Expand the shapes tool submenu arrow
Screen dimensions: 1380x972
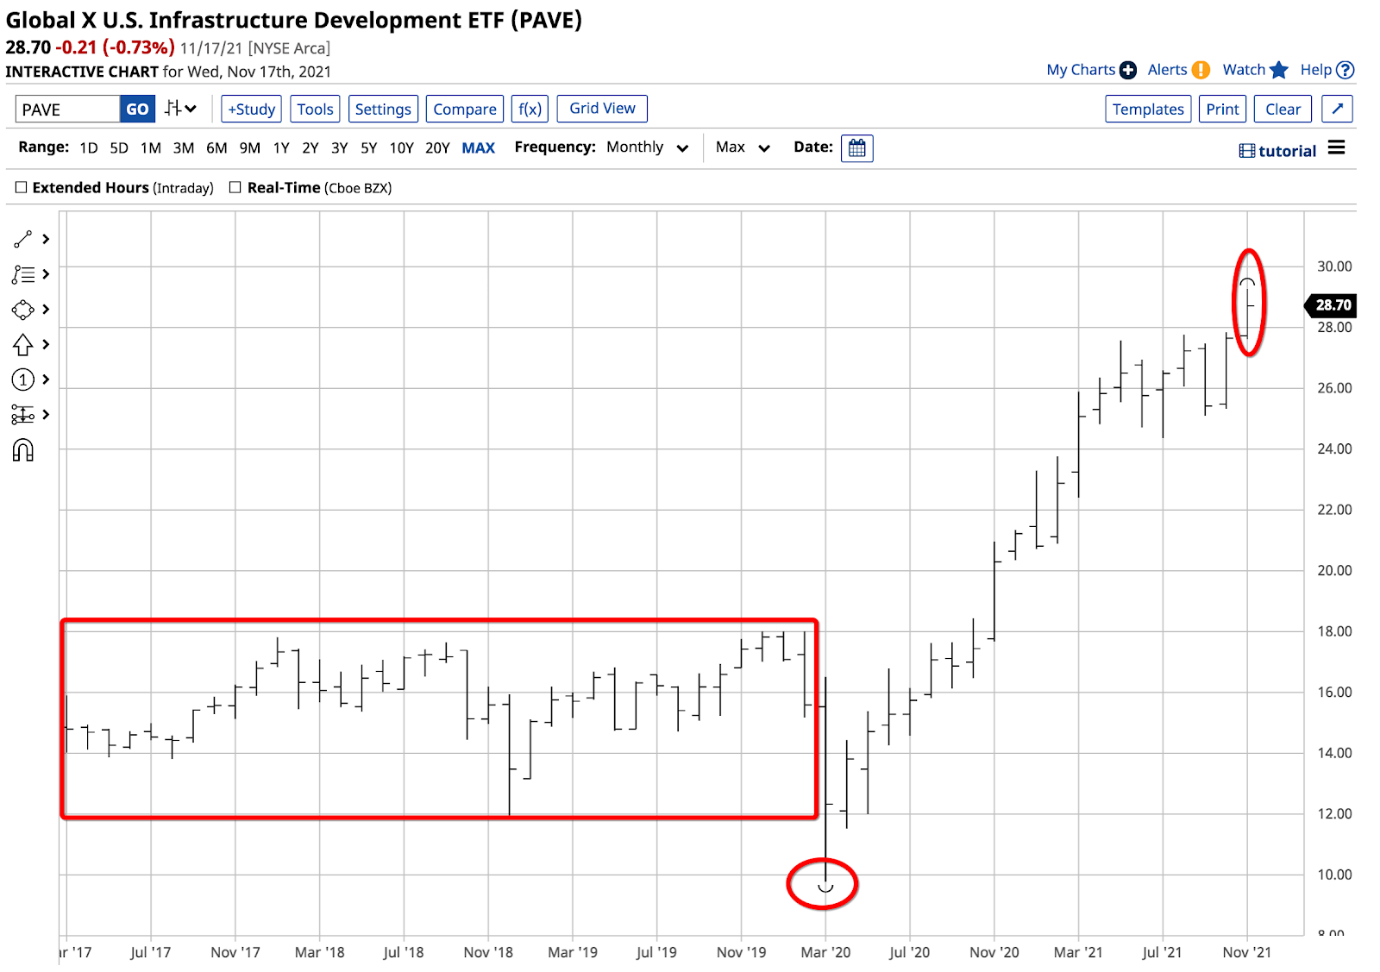(x=45, y=309)
